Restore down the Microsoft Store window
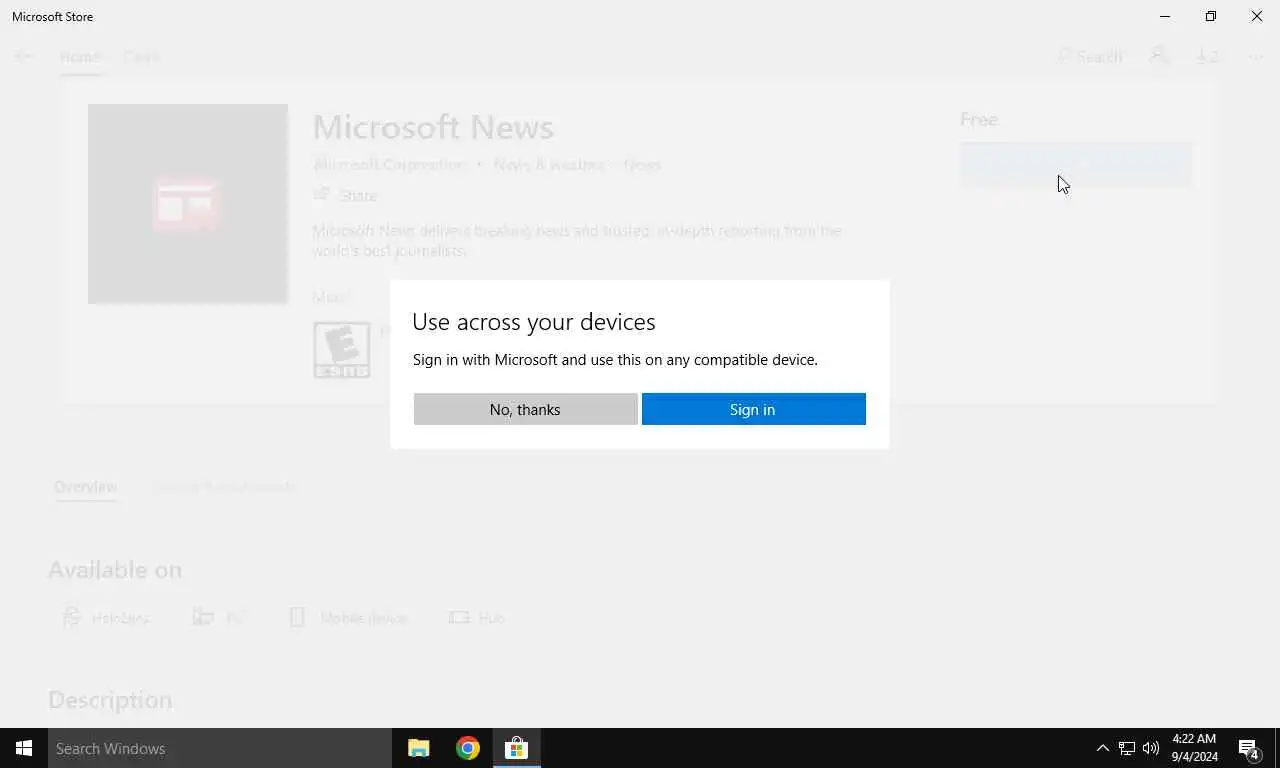The width and height of the screenshot is (1280, 768). [x=1211, y=16]
